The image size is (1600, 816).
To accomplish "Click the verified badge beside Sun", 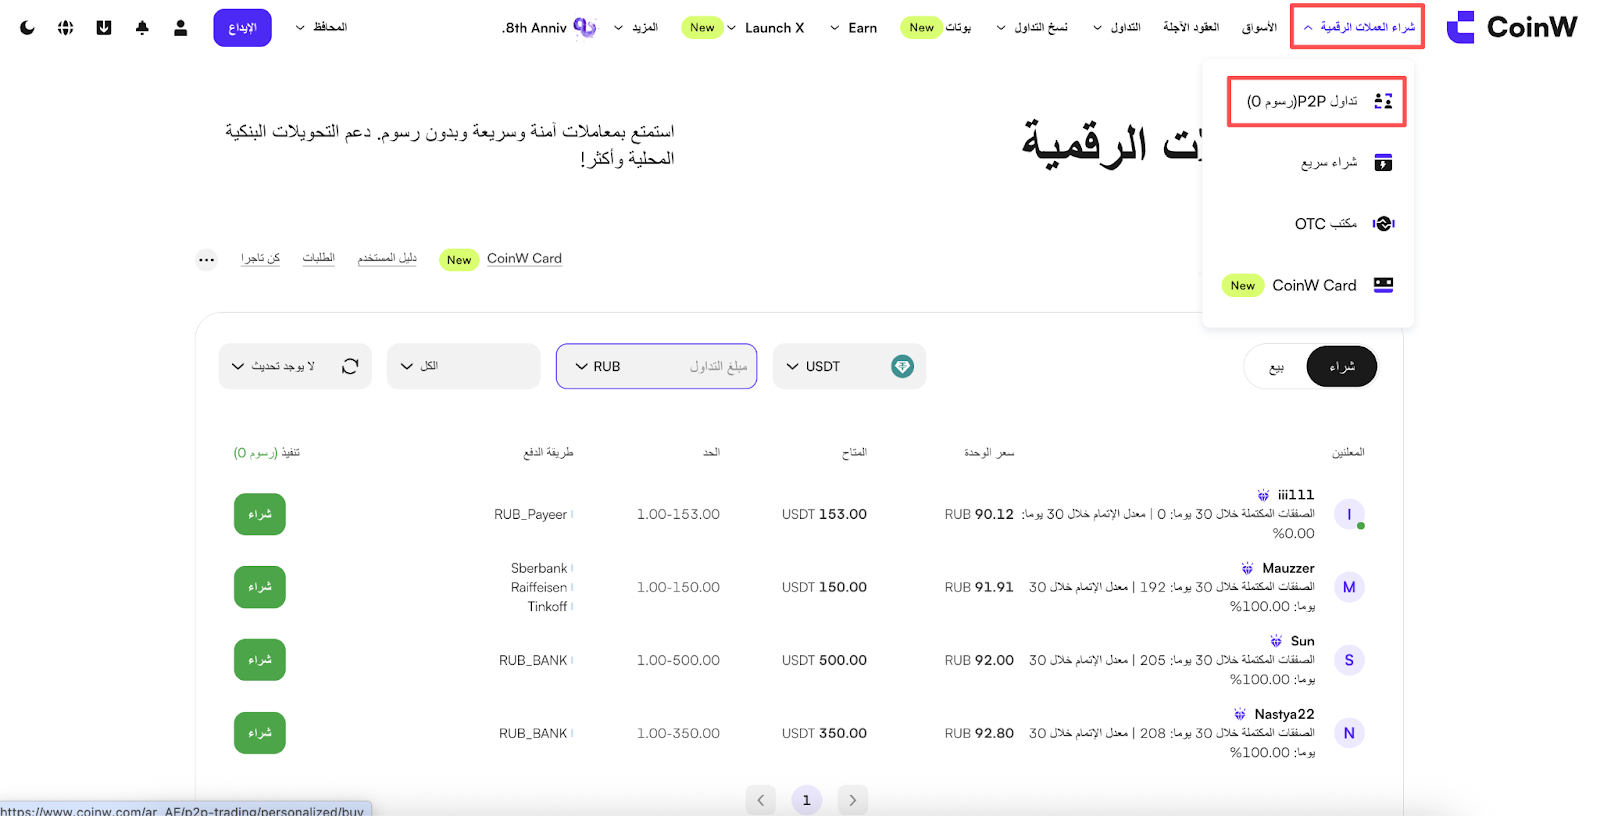I will pyautogui.click(x=1276, y=641).
